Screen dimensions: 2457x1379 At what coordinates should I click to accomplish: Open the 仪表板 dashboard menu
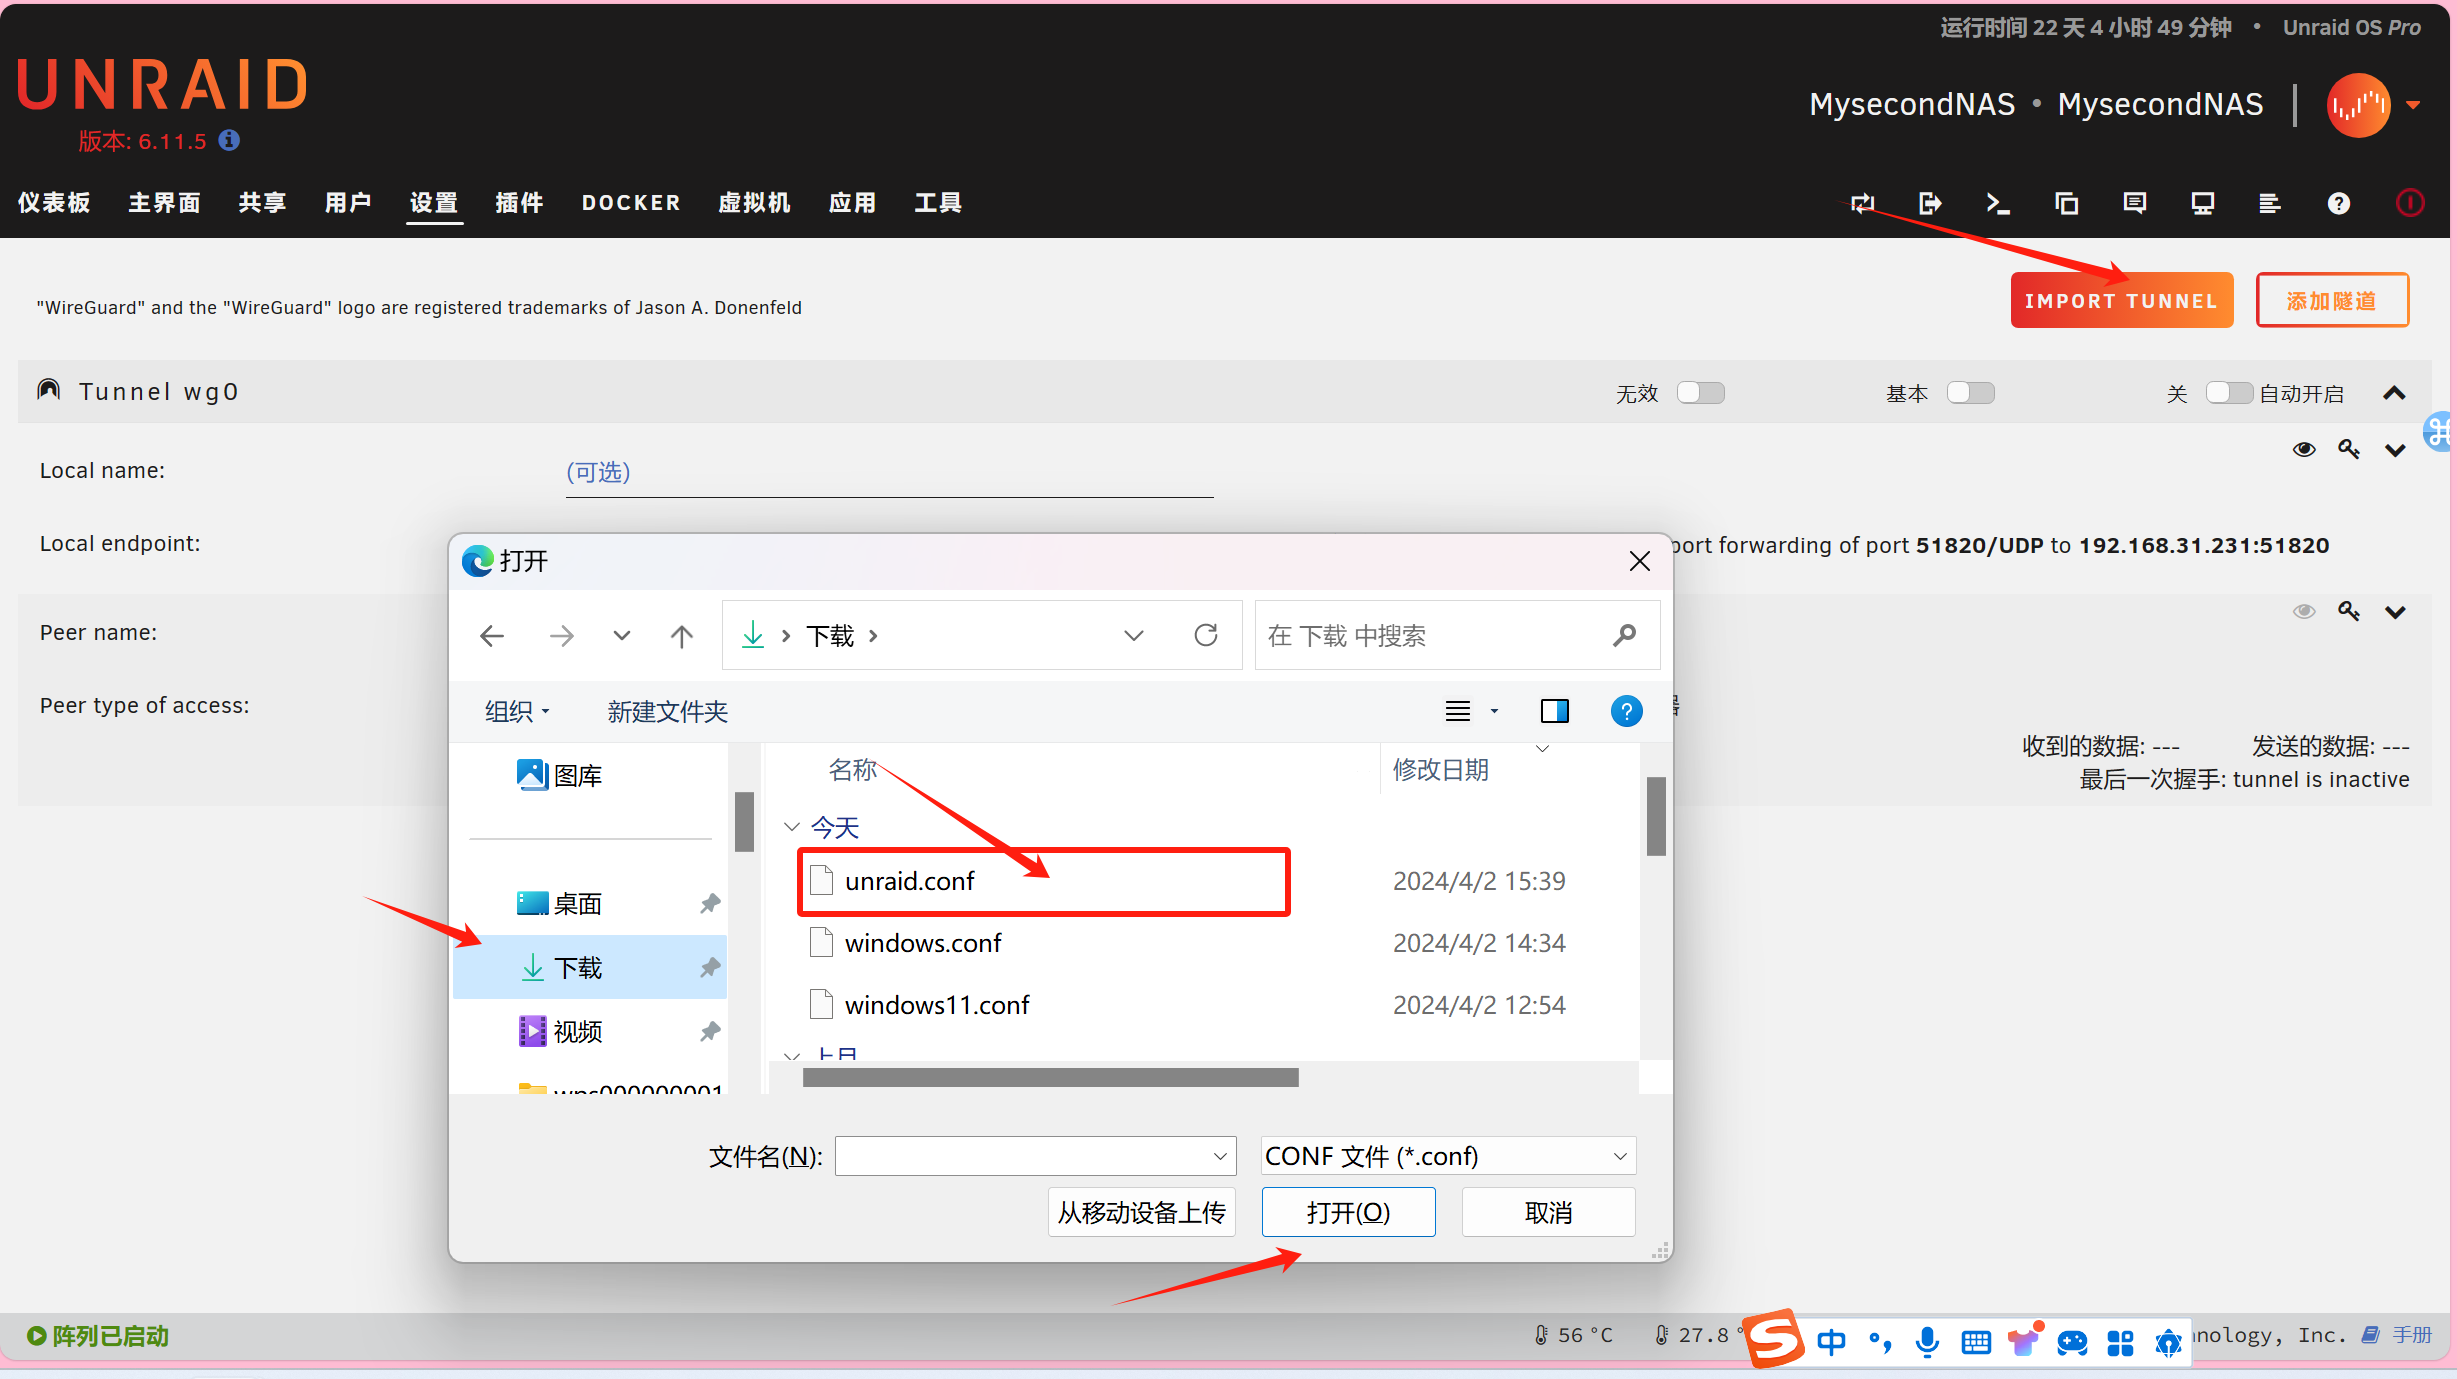(x=54, y=203)
